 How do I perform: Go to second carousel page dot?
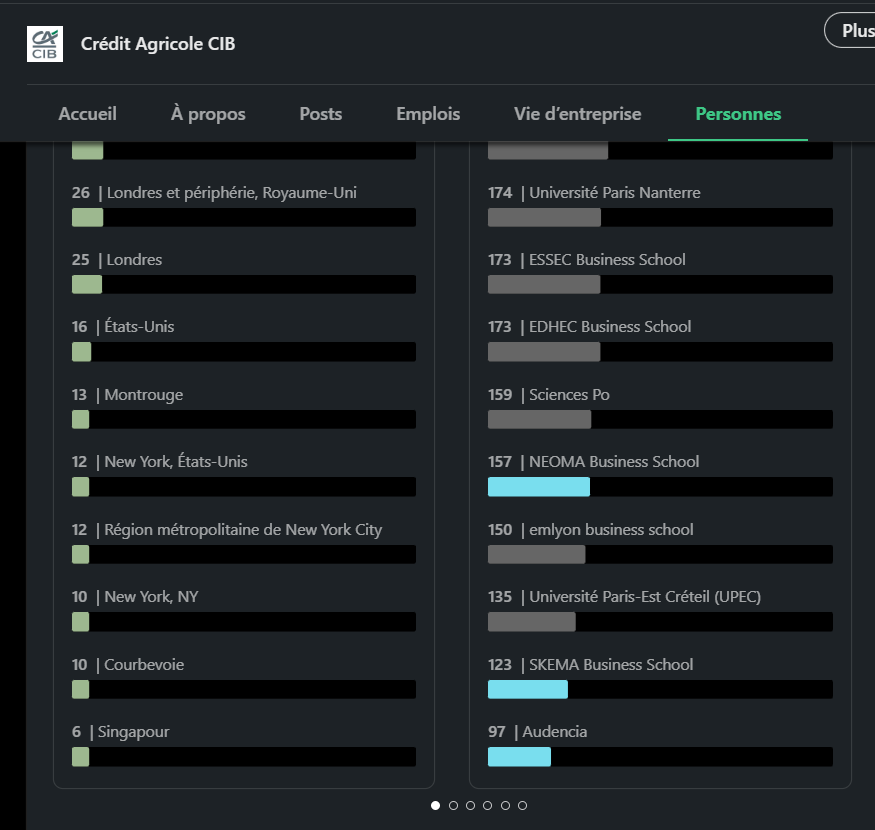coord(453,805)
